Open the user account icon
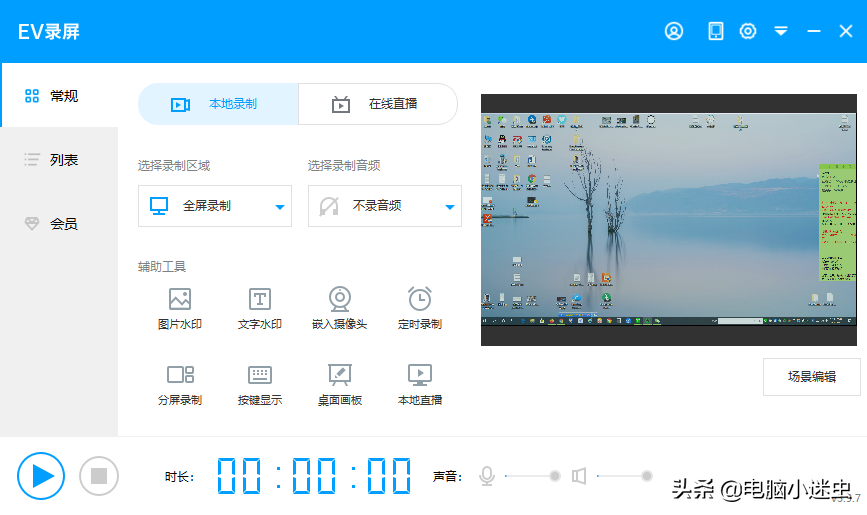This screenshot has width=867, height=515. pyautogui.click(x=673, y=31)
